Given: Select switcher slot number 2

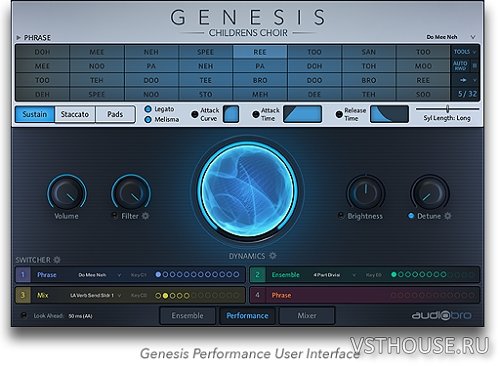Looking at the screenshot, I should click(x=257, y=275).
